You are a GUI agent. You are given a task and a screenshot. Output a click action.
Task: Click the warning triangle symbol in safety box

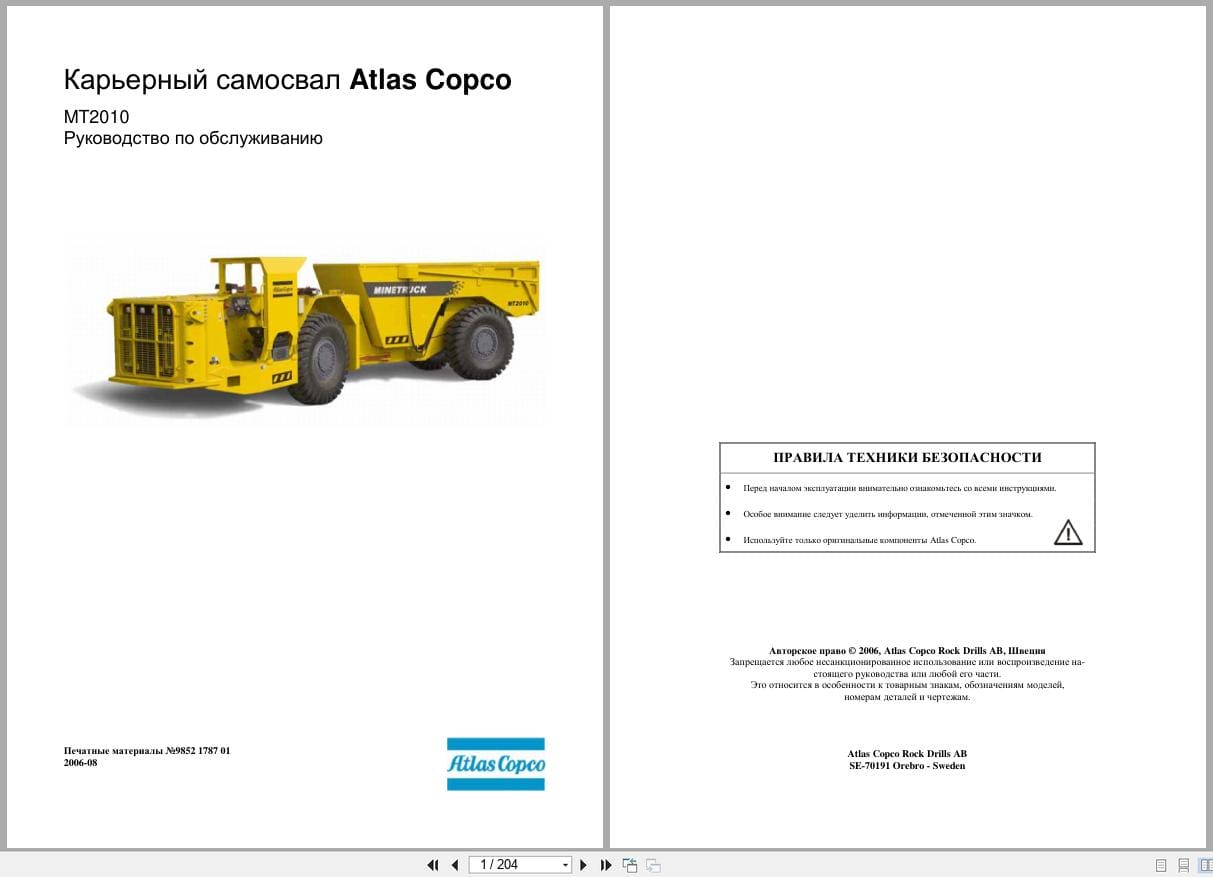pos(1068,533)
